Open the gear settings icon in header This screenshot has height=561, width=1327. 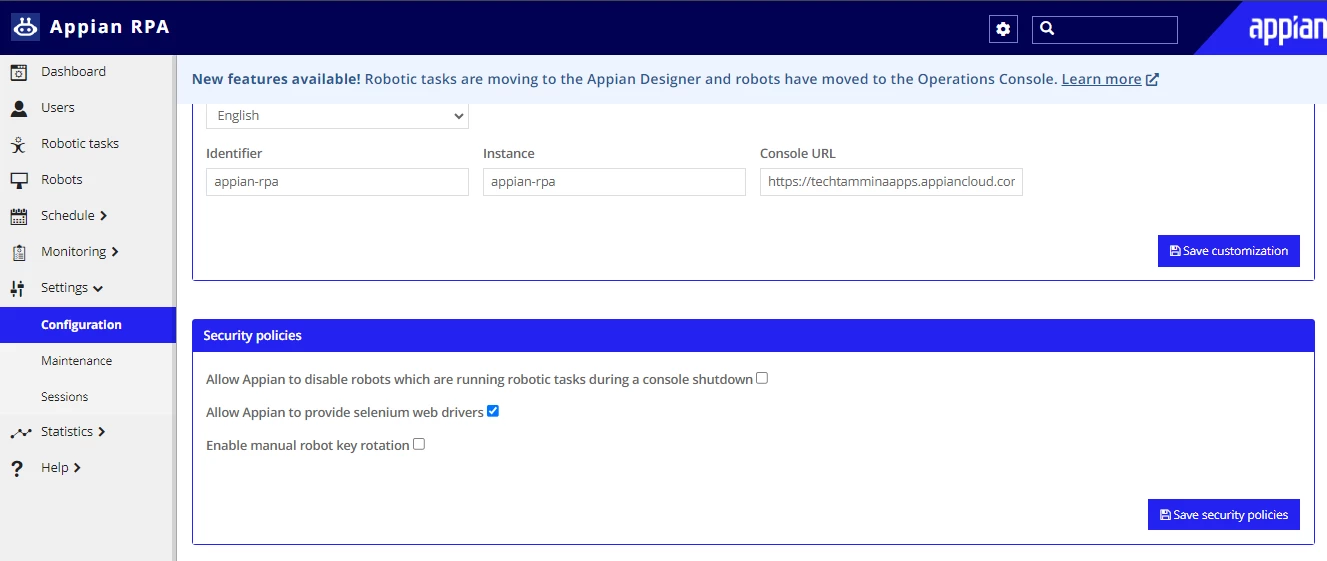[x=1003, y=29]
